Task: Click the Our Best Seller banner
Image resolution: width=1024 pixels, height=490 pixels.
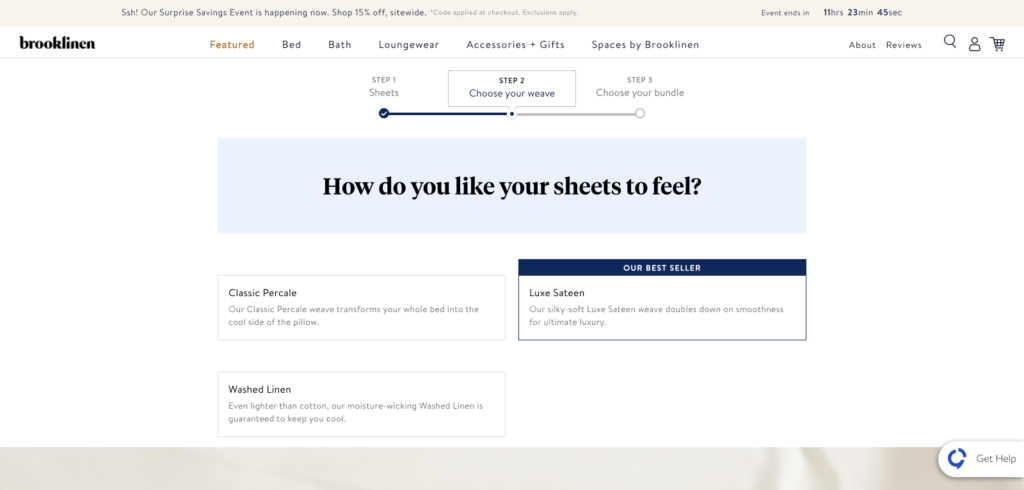Action: tap(662, 268)
